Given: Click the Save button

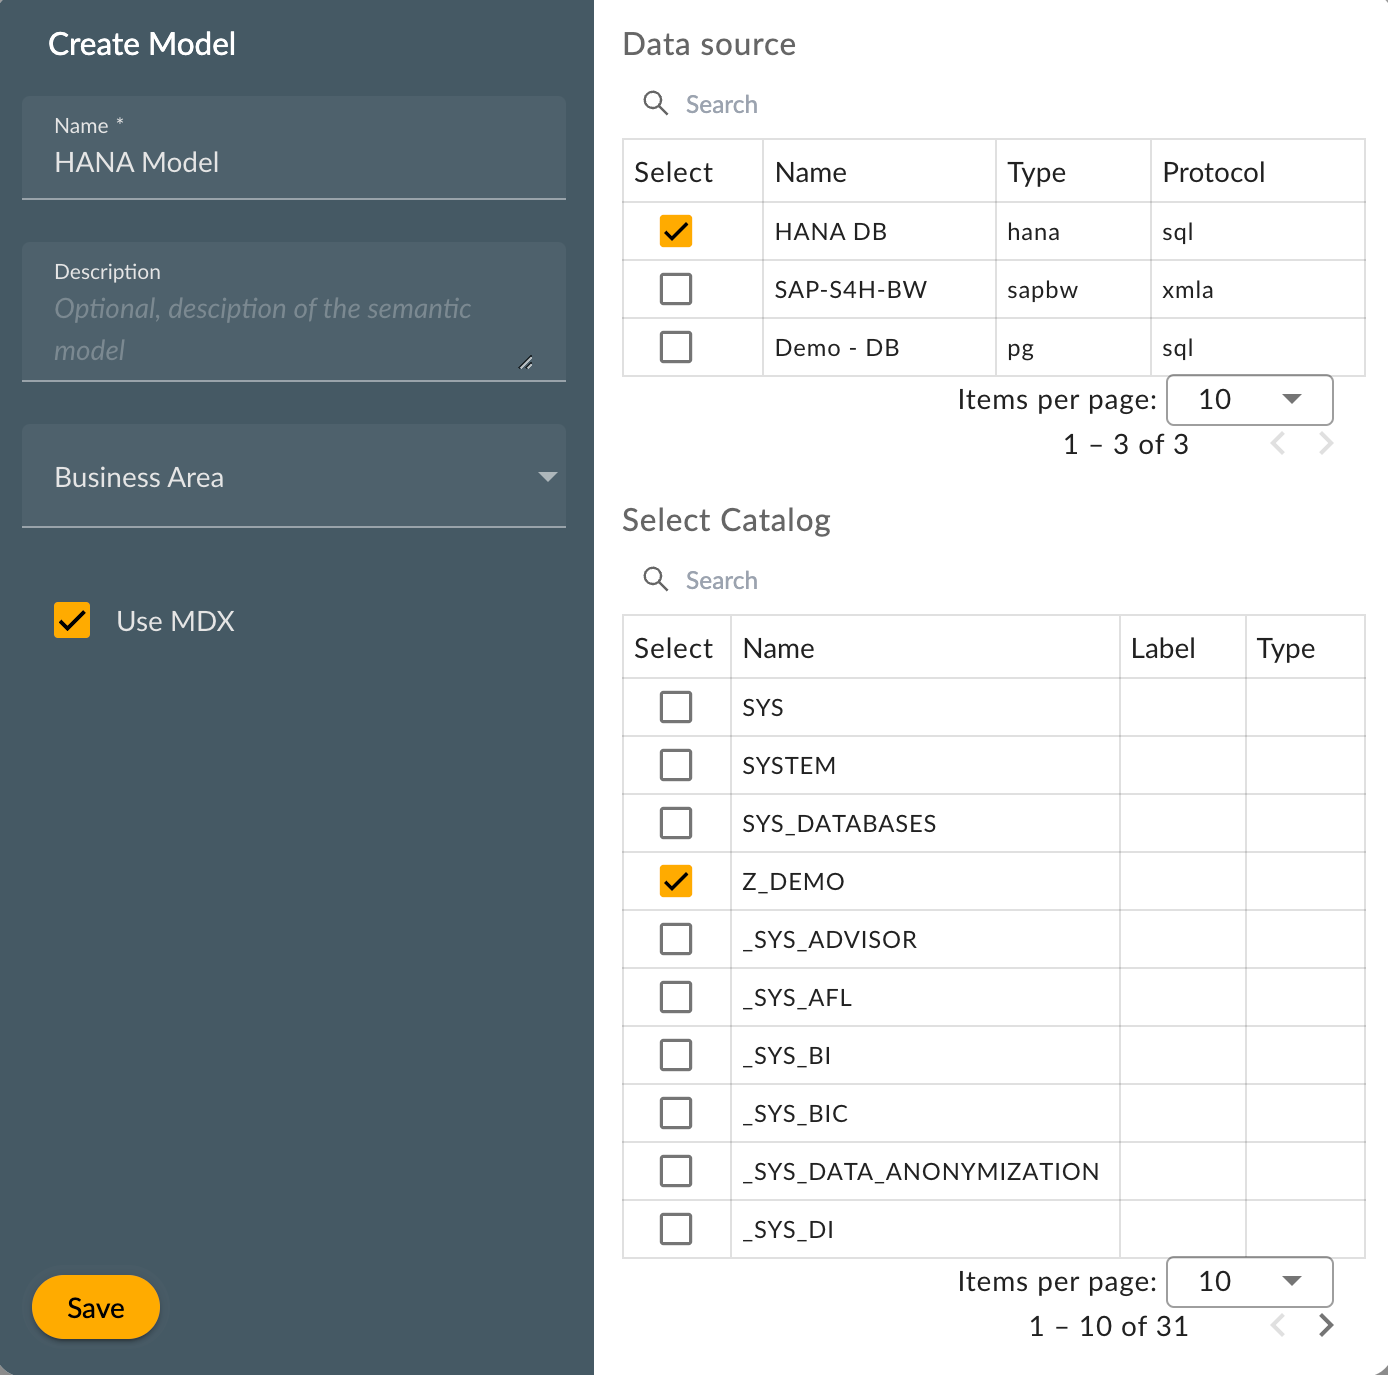Looking at the screenshot, I should click(95, 1307).
